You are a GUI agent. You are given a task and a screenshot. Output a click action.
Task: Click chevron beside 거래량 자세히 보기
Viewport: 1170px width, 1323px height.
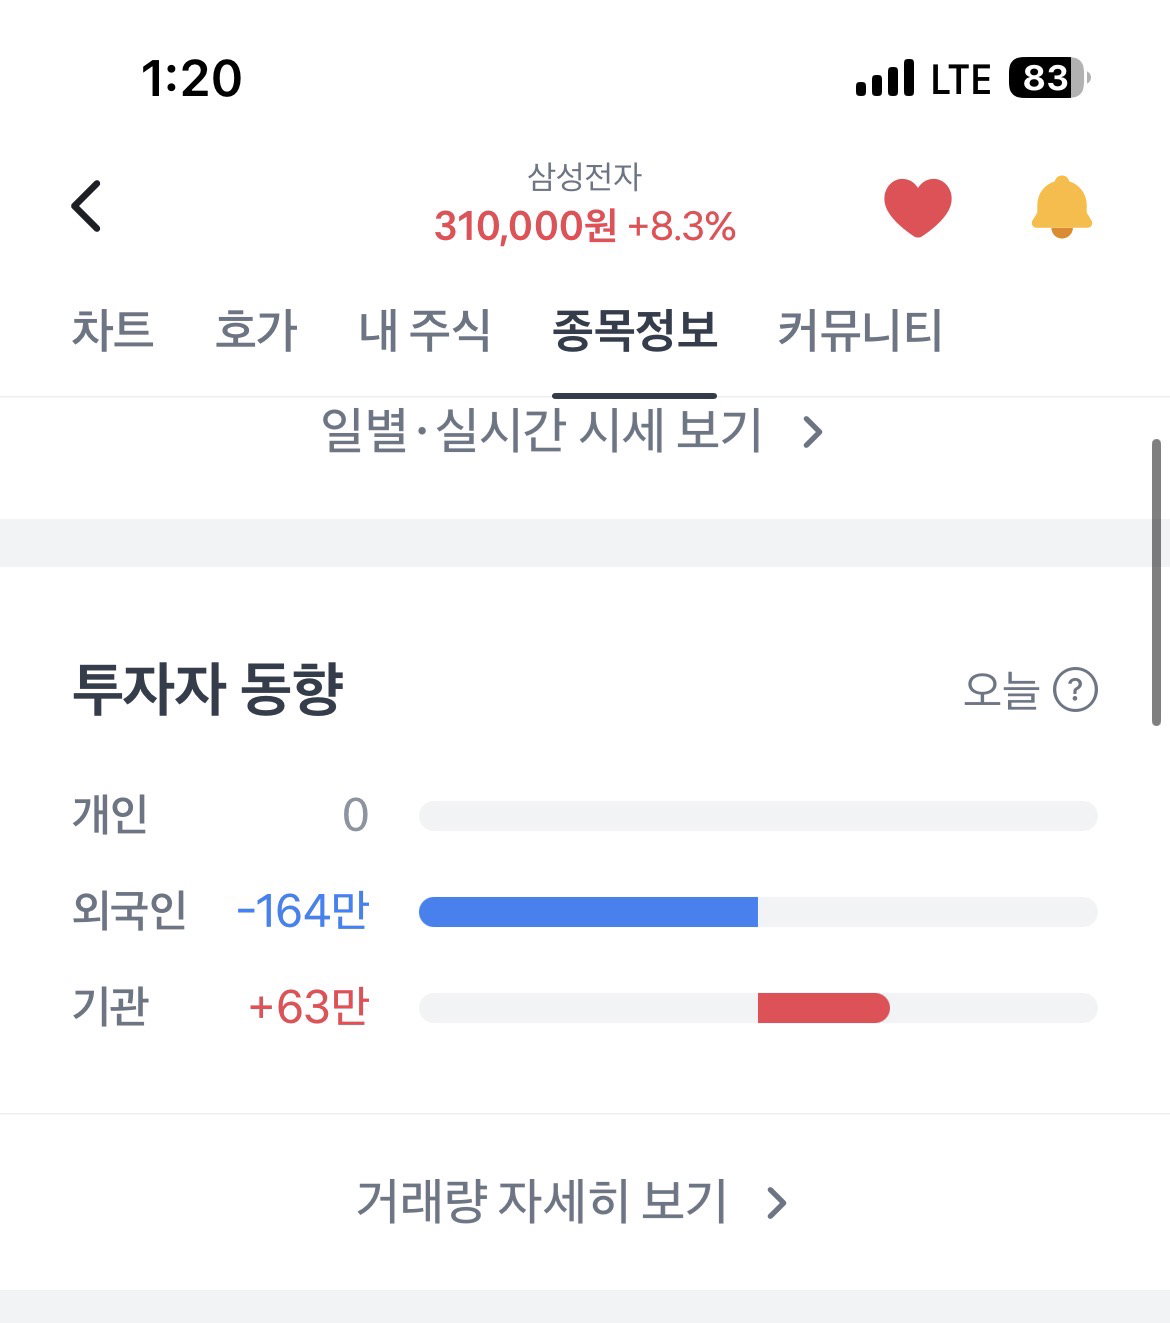[777, 1203]
